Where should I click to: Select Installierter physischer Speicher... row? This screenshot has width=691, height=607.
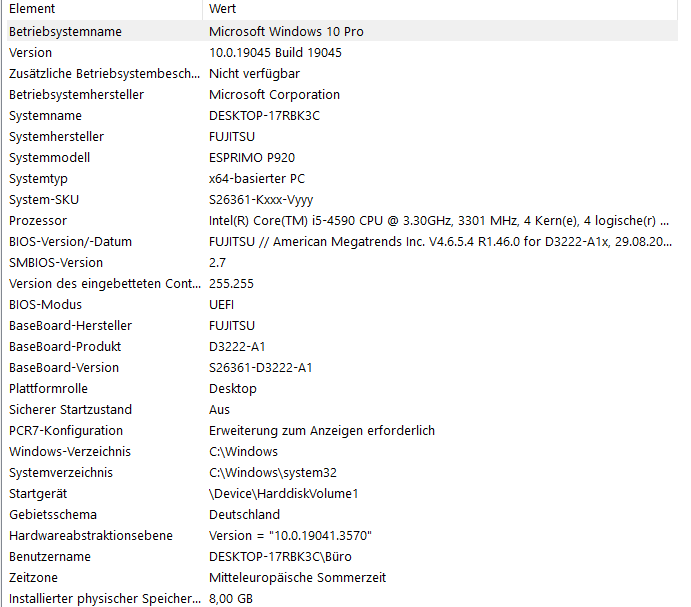point(342,599)
